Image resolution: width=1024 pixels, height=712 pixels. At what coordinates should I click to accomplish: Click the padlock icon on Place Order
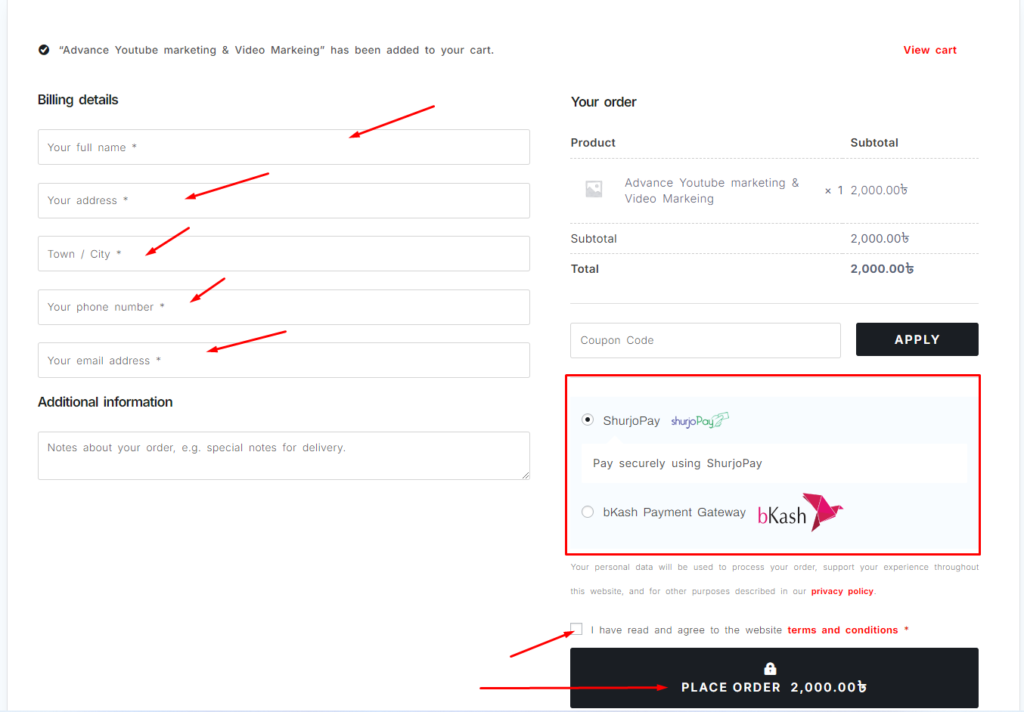(770, 668)
